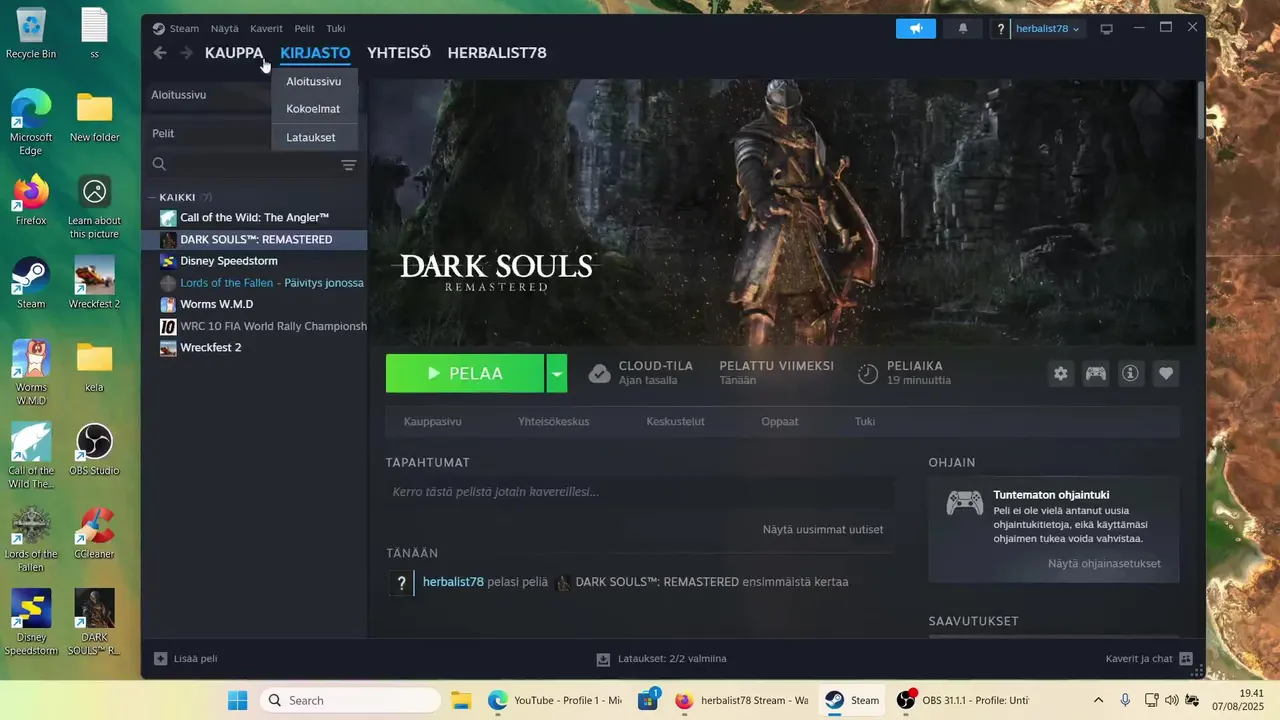Image resolution: width=1280 pixels, height=720 pixels.
Task: Switch to OBS taskbar item
Action: [963, 700]
